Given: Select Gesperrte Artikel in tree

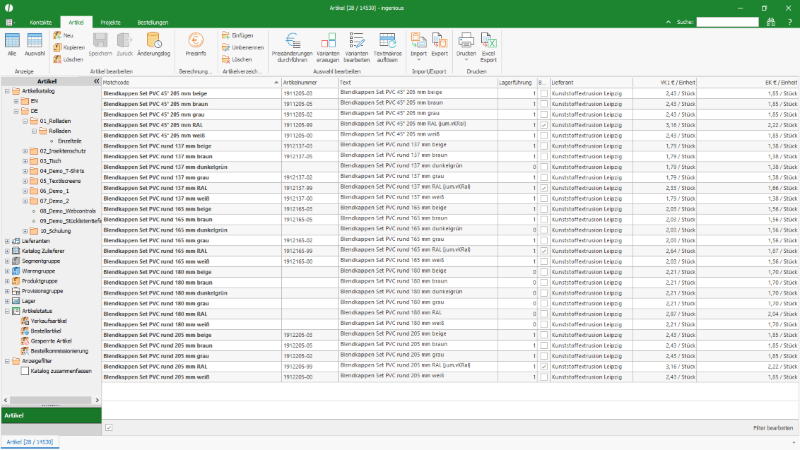Looking at the screenshot, I should pyautogui.click(x=51, y=341).
